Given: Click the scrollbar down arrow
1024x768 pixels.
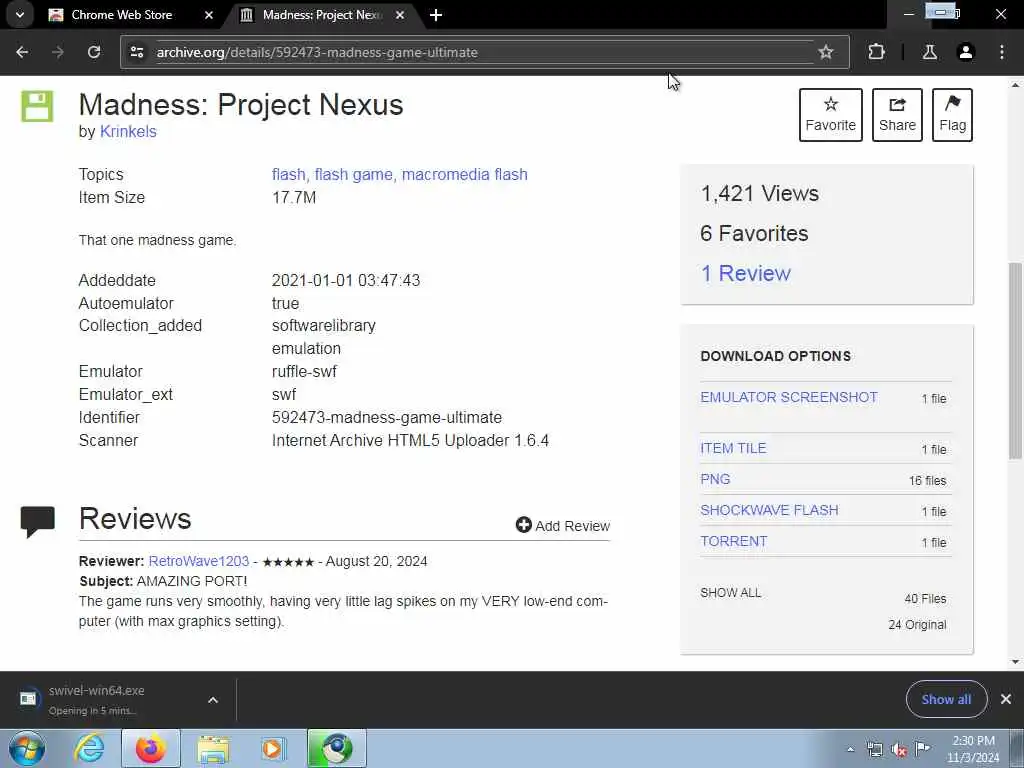Looking at the screenshot, I should pyautogui.click(x=1015, y=662).
